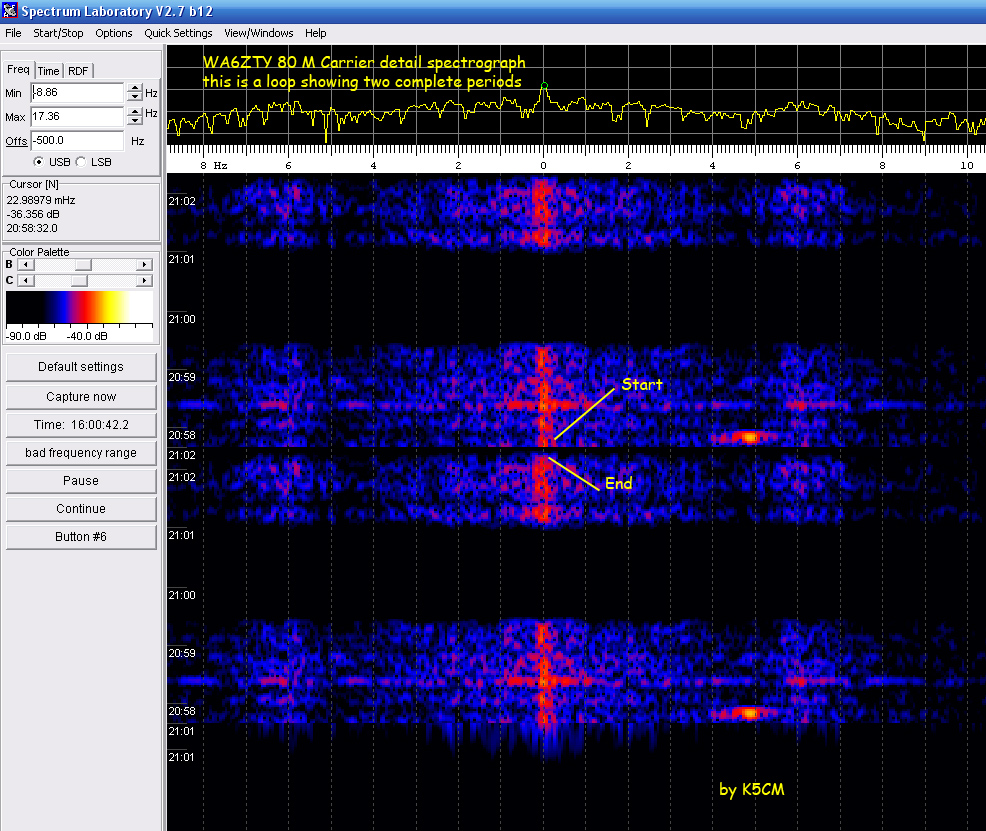This screenshot has height=831, width=986.
Task: Click the Min frequency input field
Action: (x=77, y=92)
